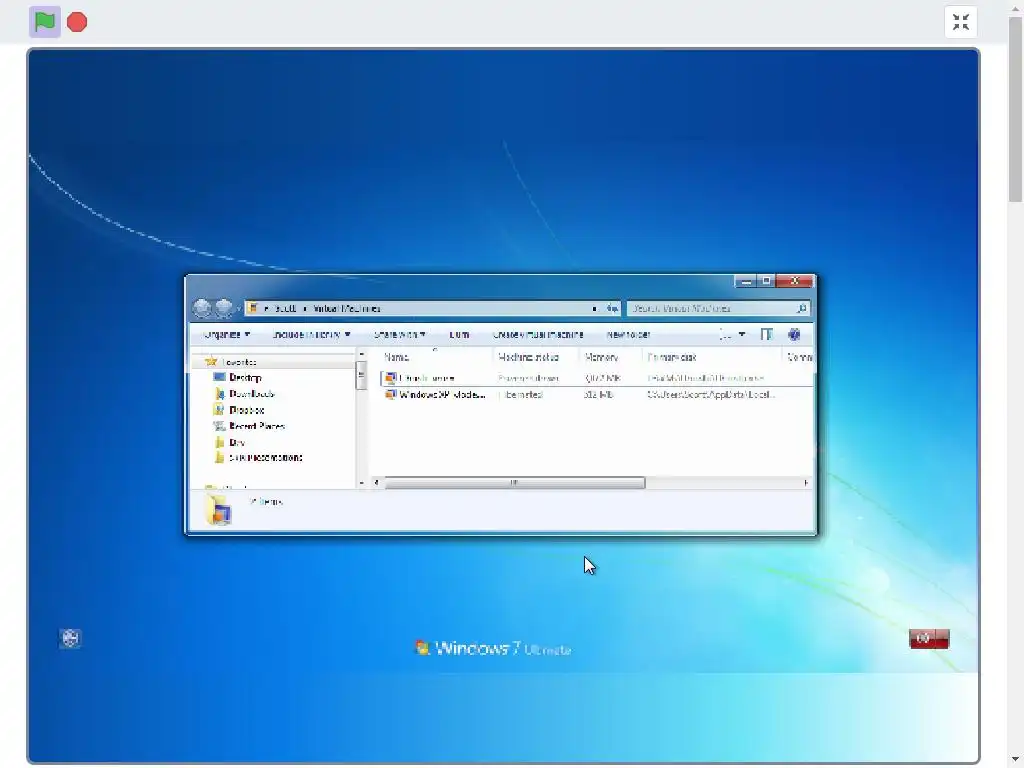The image size is (1024, 768).
Task: Sort by the Memory column header
Action: click(x=601, y=357)
